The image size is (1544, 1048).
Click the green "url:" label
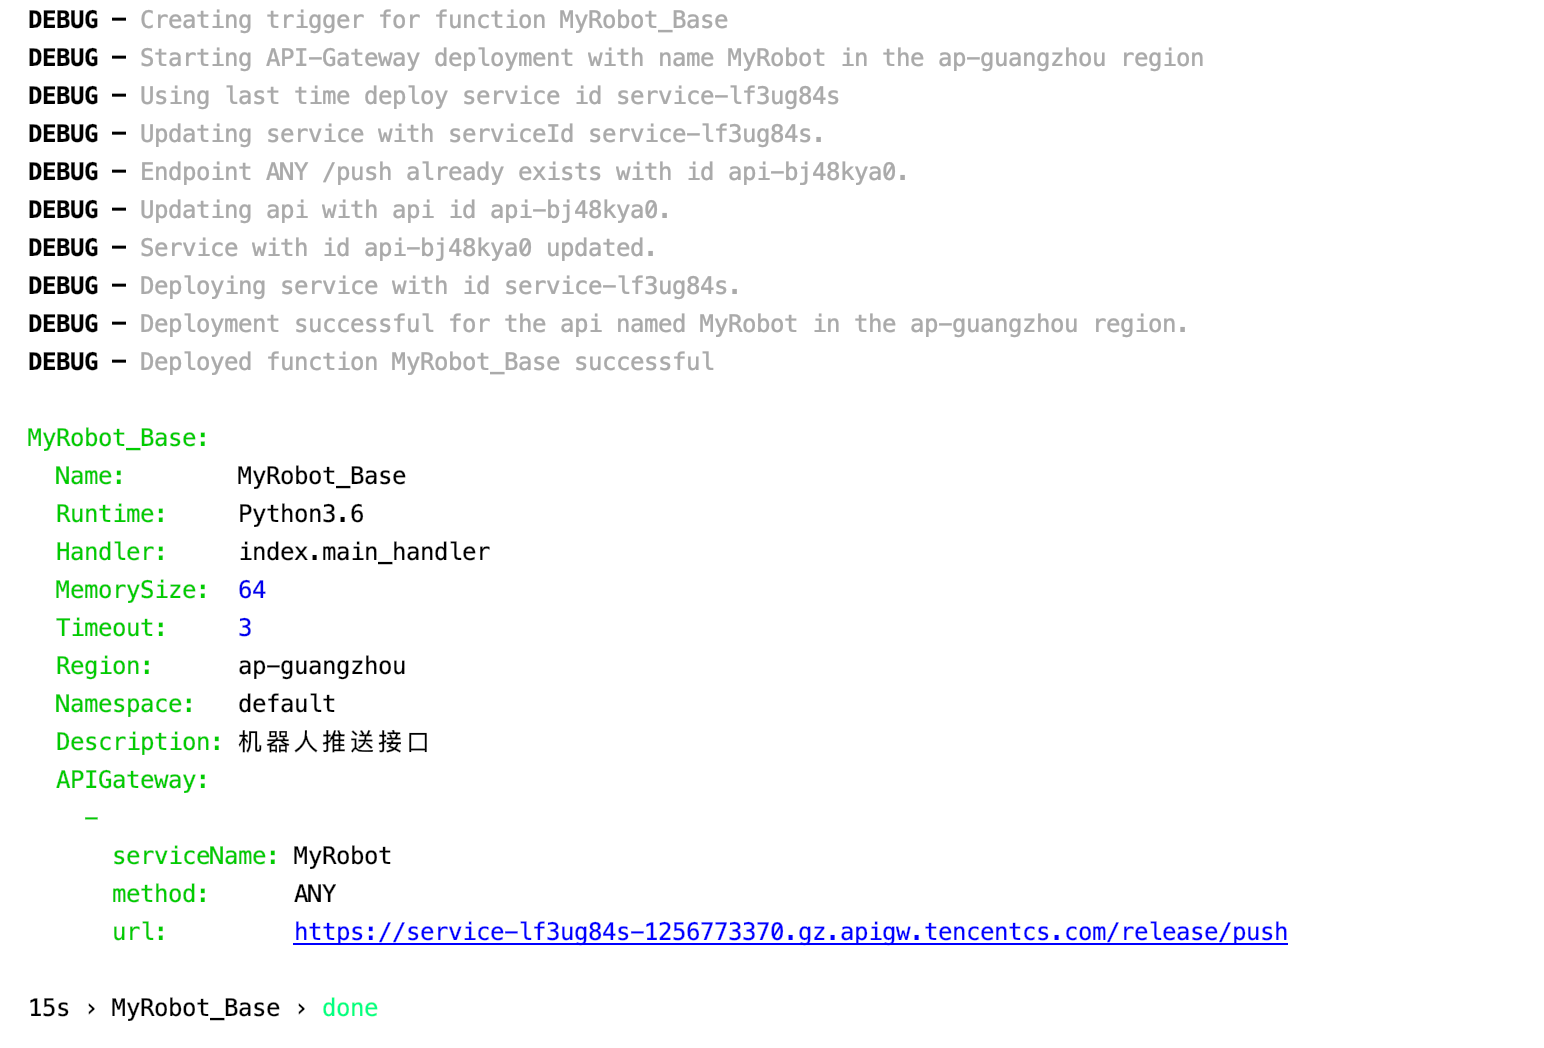click(139, 932)
